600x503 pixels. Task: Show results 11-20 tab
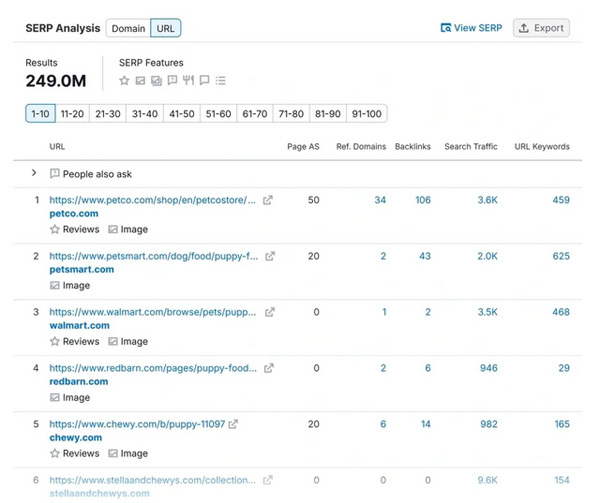[x=71, y=114]
